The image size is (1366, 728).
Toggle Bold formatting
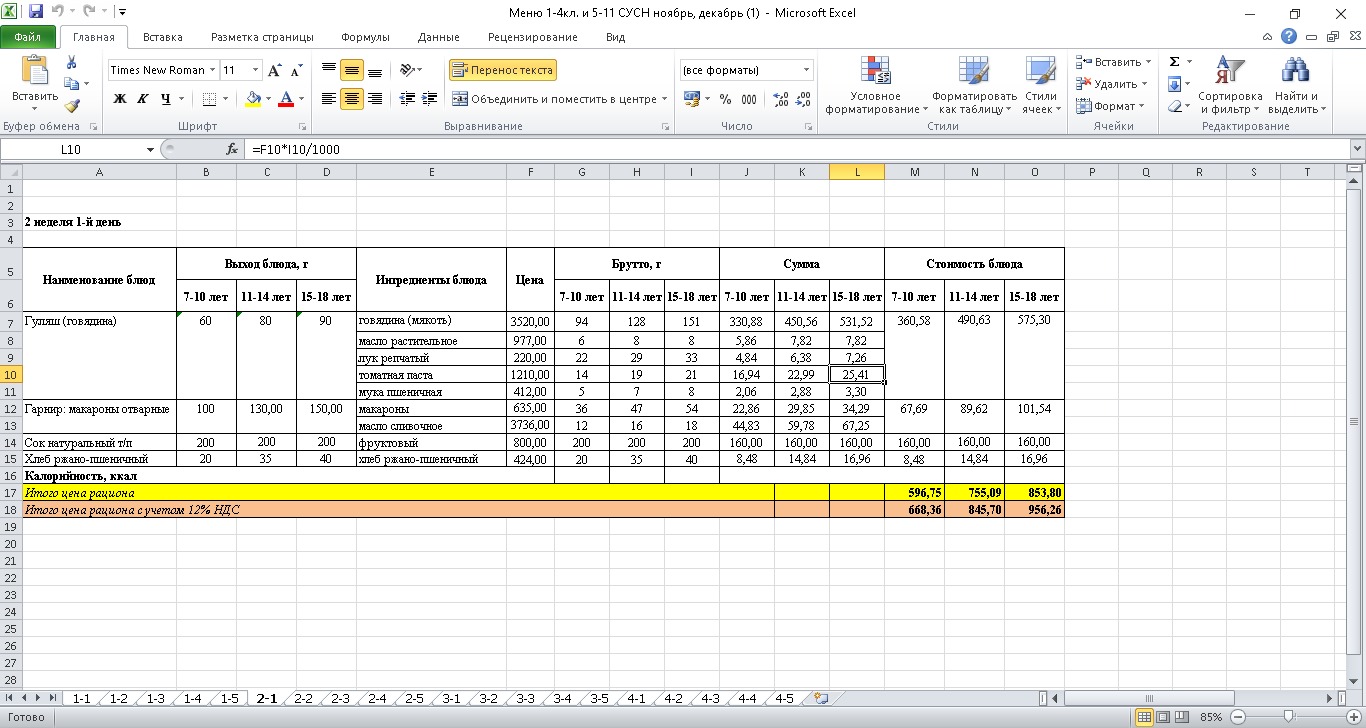120,99
